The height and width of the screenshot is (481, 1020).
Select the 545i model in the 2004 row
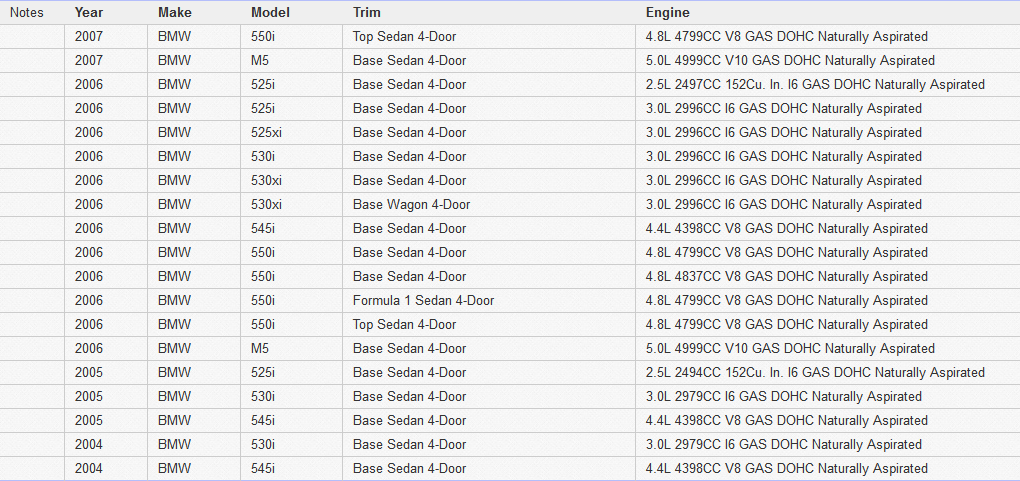coord(265,469)
